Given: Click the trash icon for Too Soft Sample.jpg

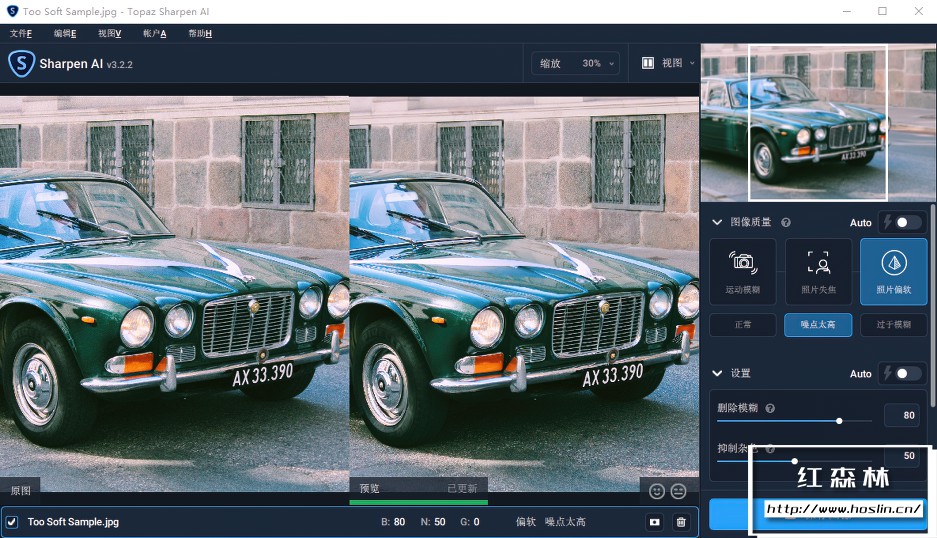Looking at the screenshot, I should (x=681, y=522).
